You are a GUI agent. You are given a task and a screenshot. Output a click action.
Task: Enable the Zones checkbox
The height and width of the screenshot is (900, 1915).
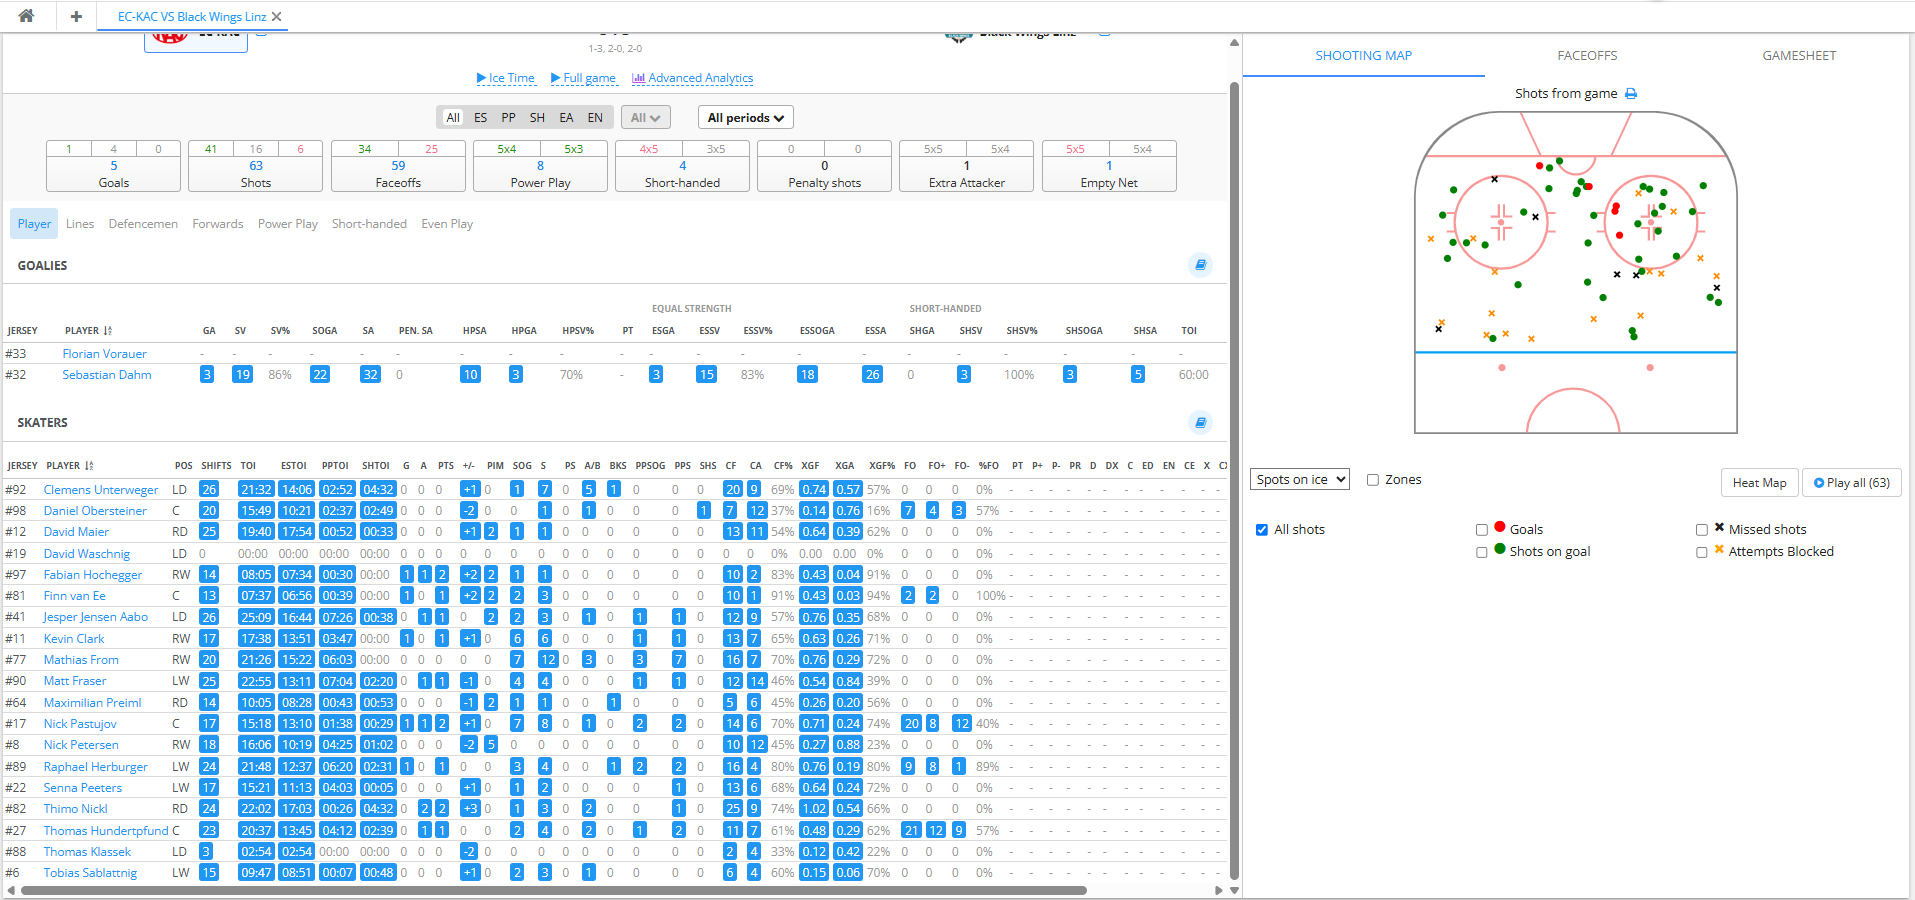click(1373, 480)
